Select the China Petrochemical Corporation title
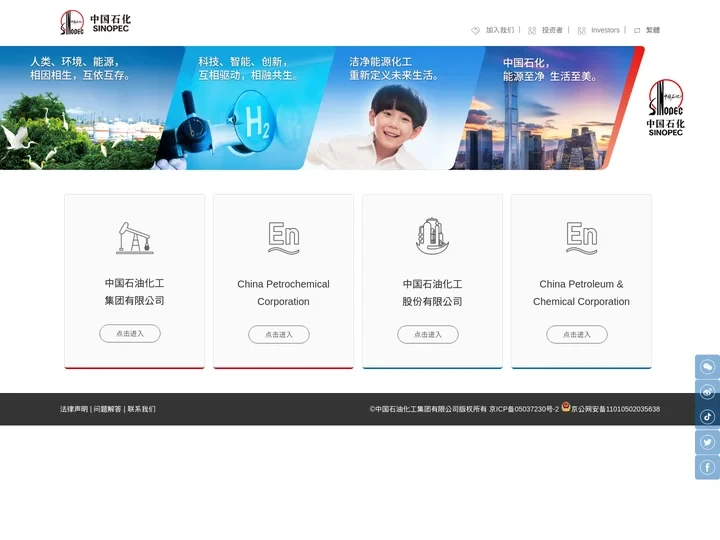 [283, 292]
